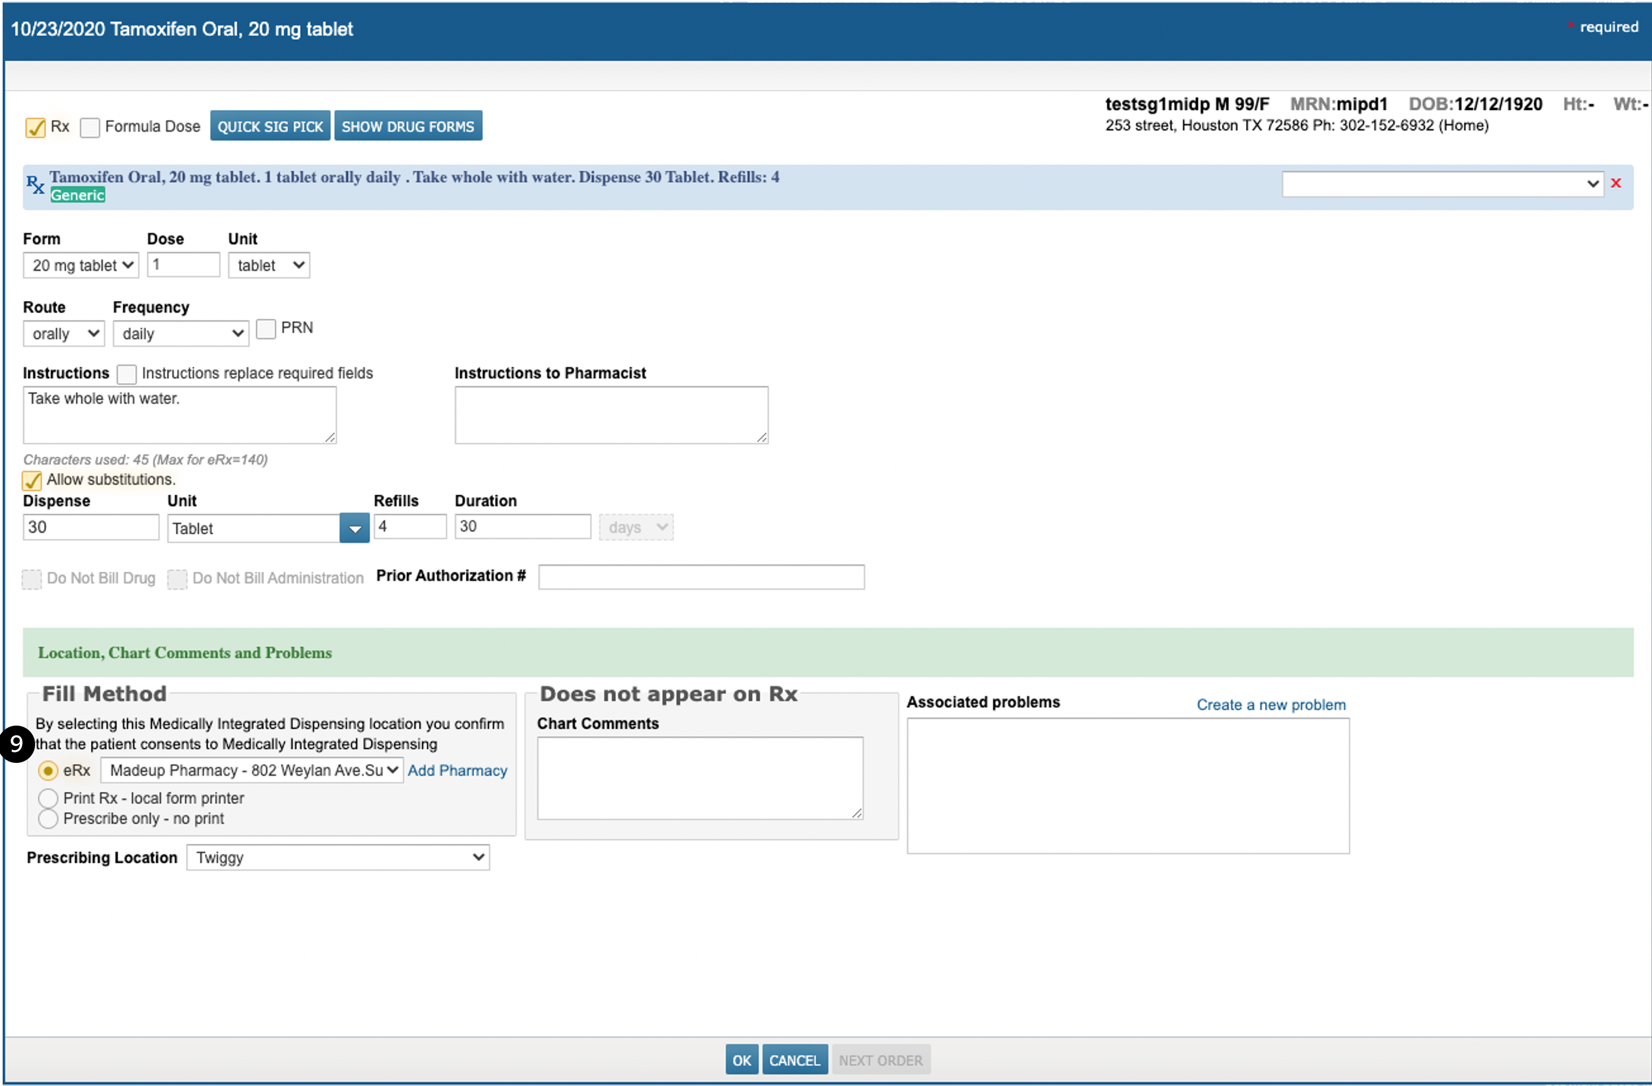Image resolution: width=1652 pixels, height=1086 pixels.
Task: Click the green Generic badge
Action: click(x=78, y=195)
